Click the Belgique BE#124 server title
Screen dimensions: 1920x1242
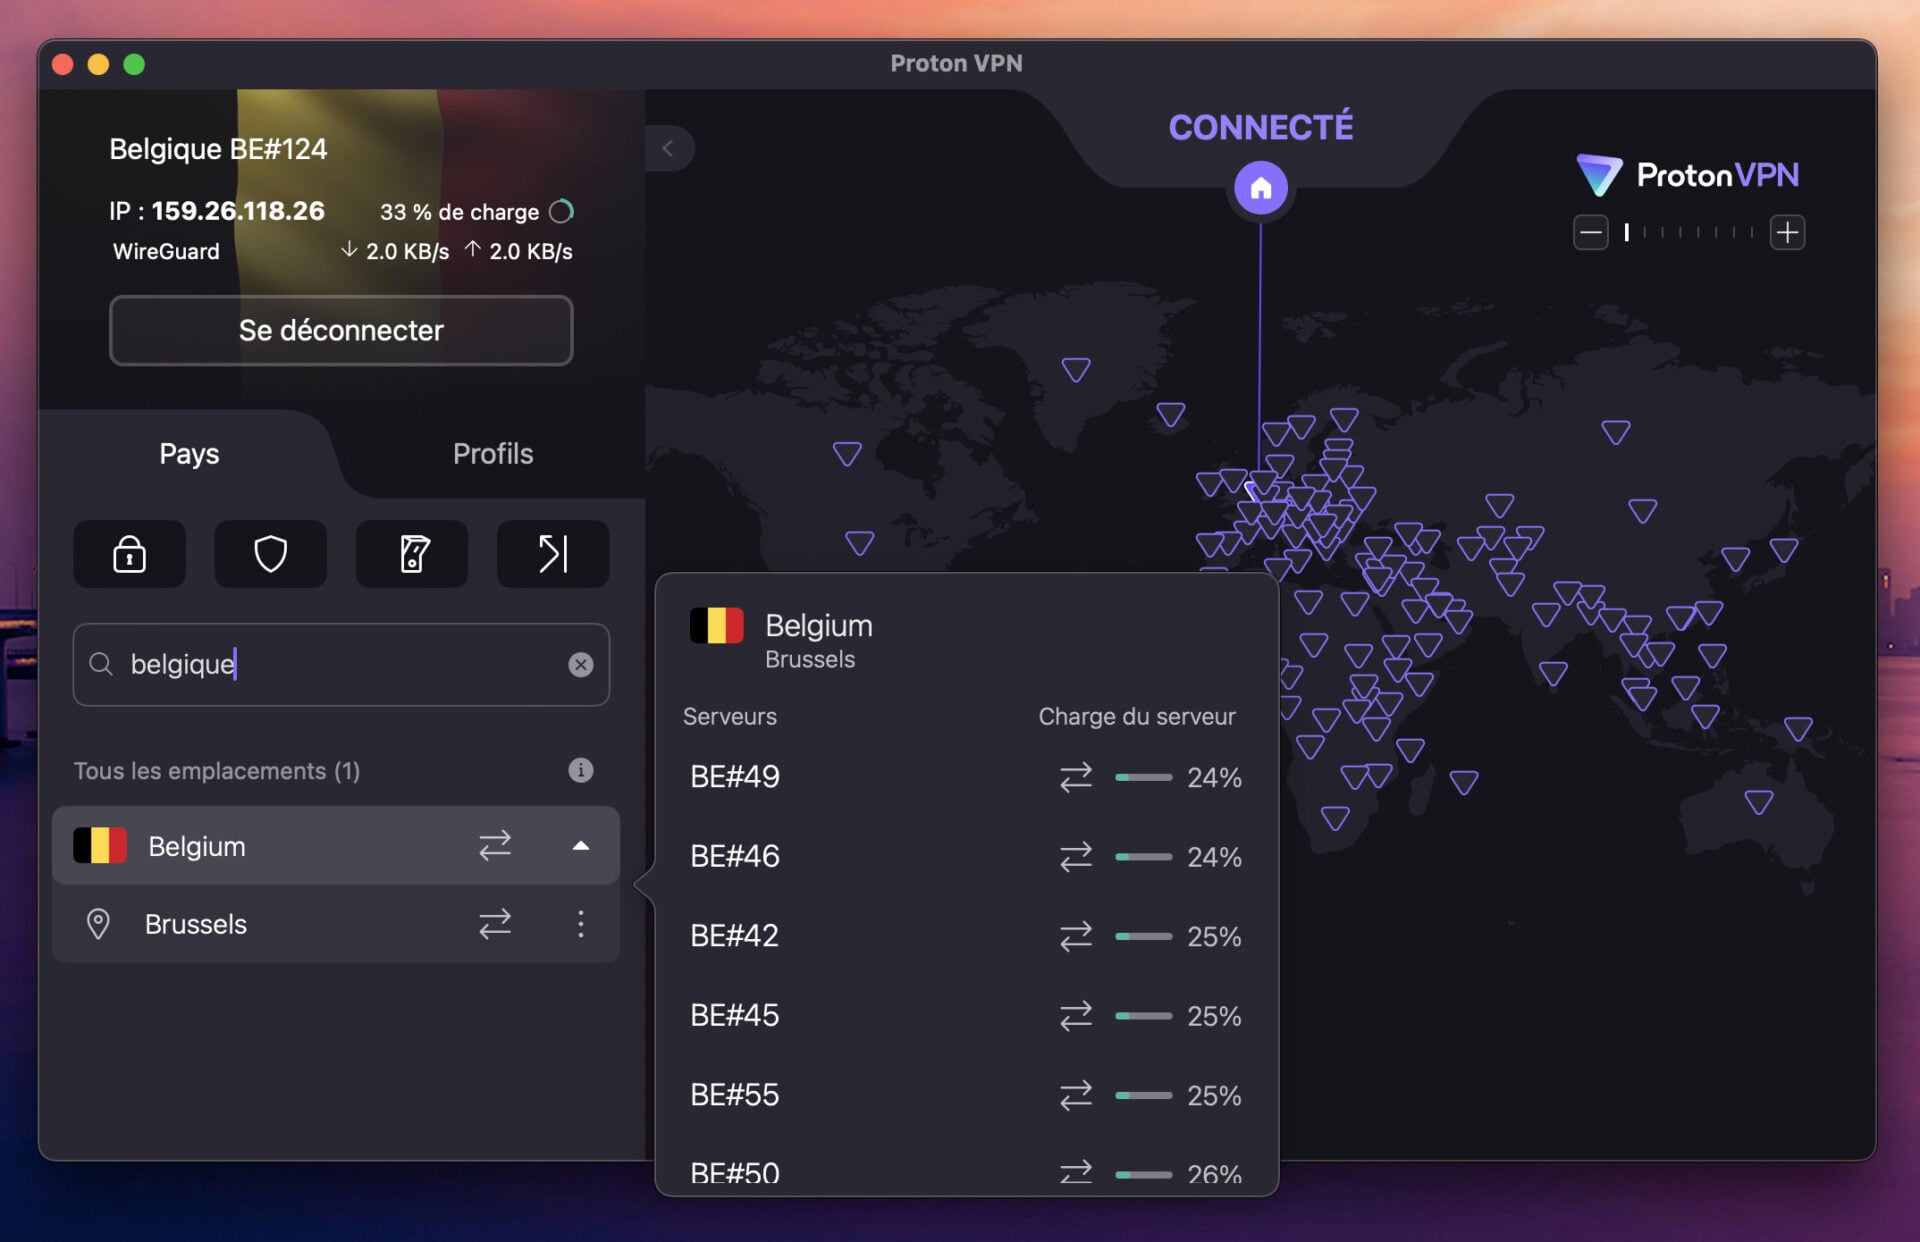click(x=218, y=149)
